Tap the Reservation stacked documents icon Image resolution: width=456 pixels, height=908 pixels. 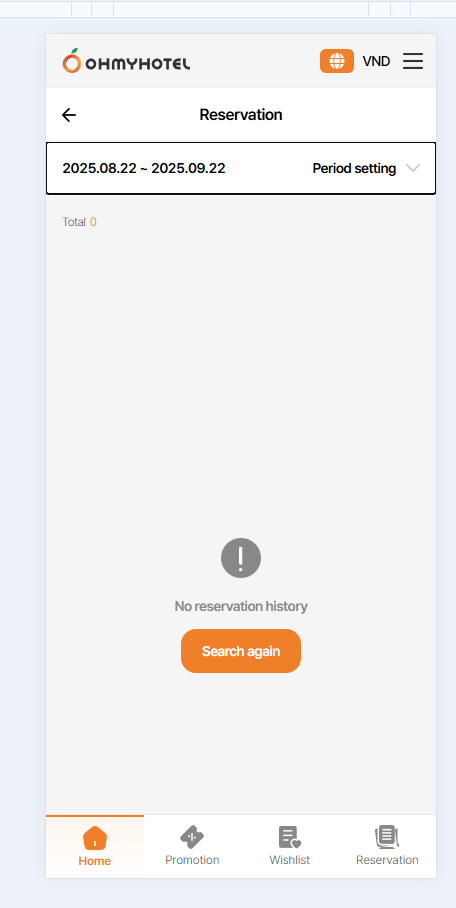point(387,837)
